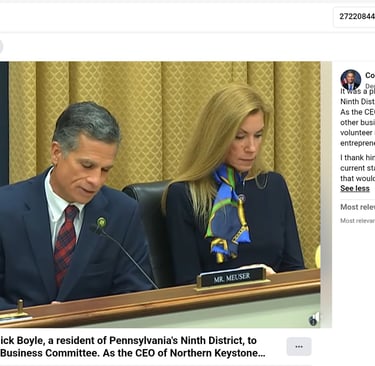375x366 pixels.
Task: Open the three-dots options button below video
Action: (x=299, y=347)
